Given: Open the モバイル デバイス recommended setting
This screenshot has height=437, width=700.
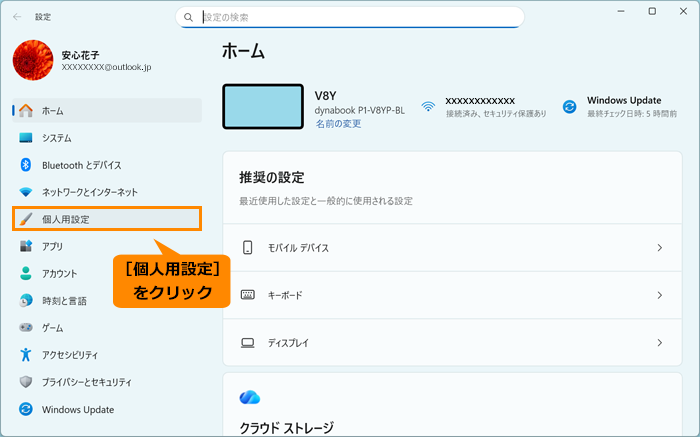Looking at the screenshot, I should 452,247.
